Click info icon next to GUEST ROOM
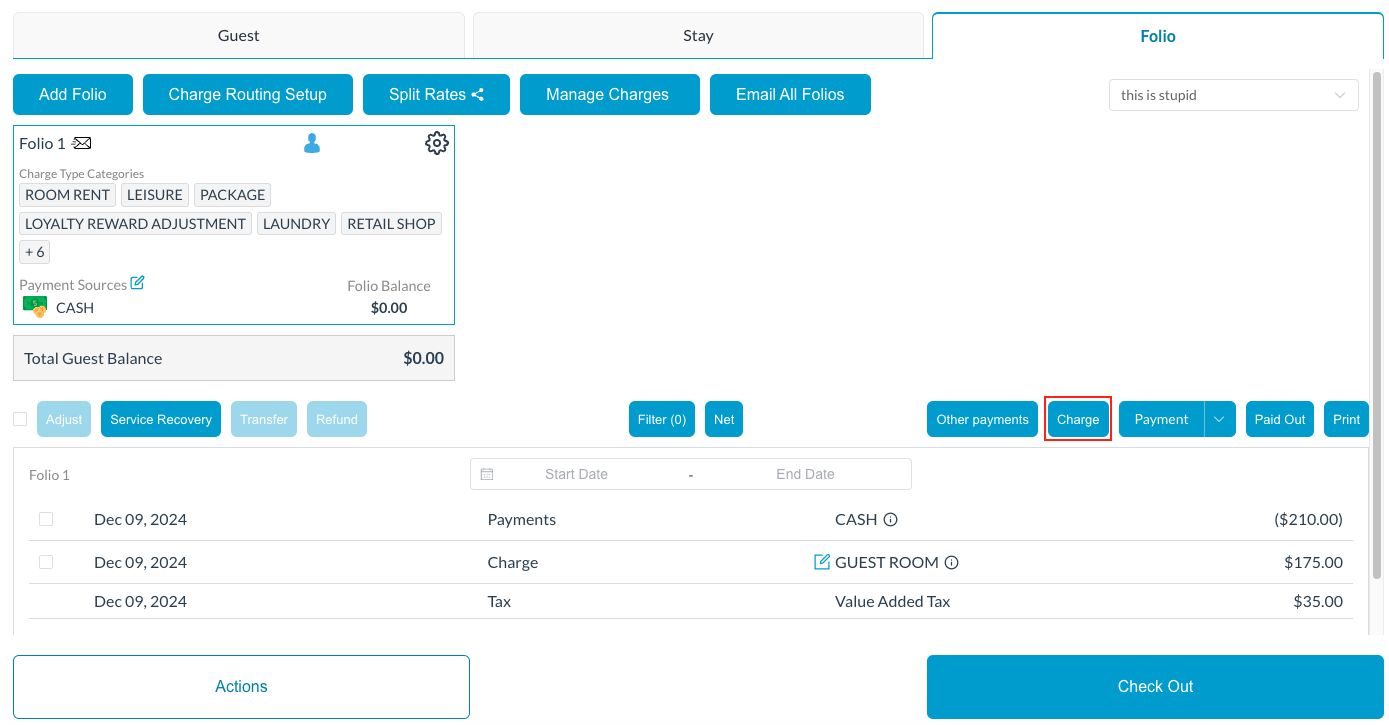This screenshot has height=725, width=1389. coord(952,563)
